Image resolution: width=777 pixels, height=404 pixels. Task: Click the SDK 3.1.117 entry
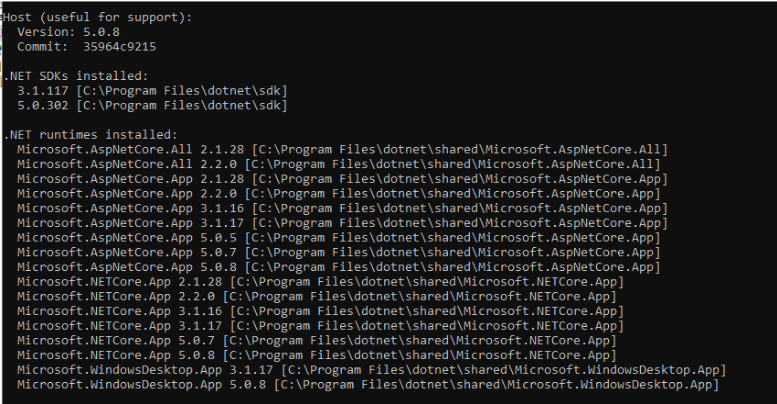[152, 91]
